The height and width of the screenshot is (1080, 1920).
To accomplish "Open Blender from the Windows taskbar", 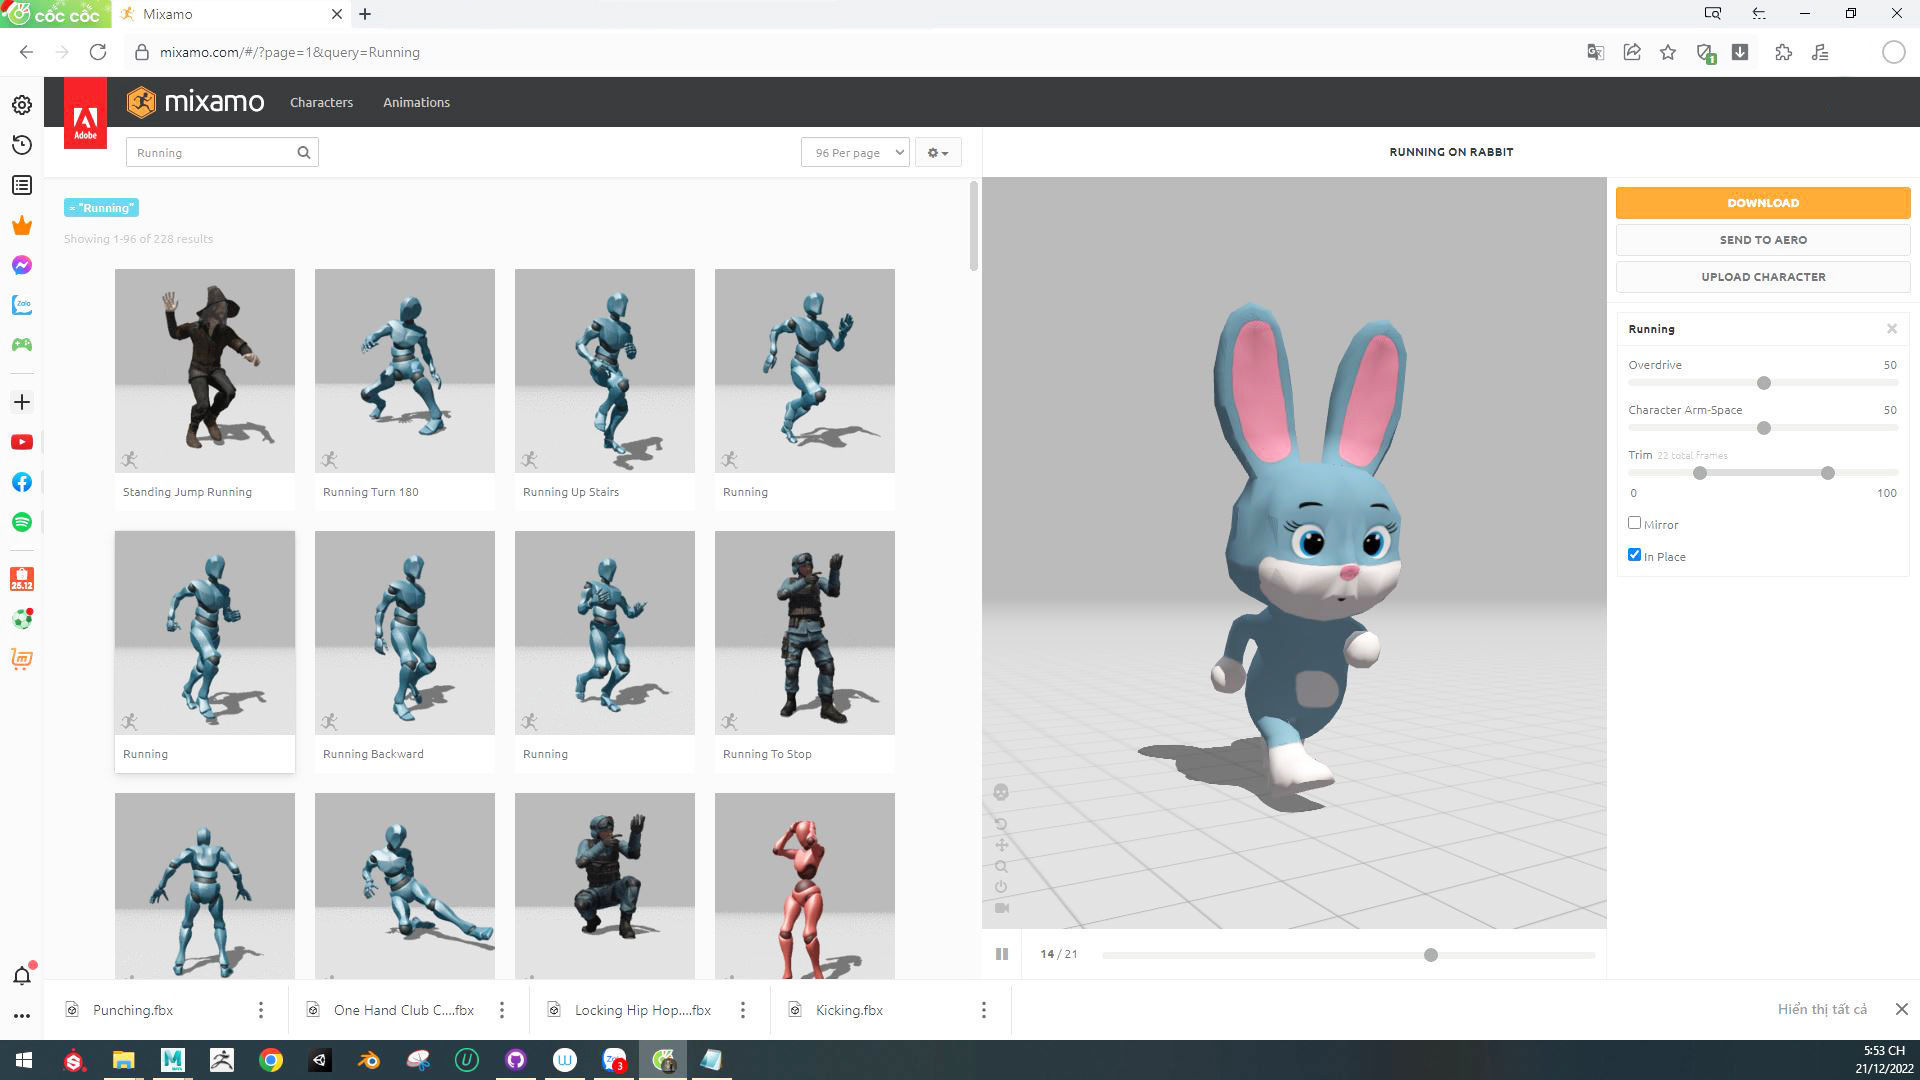I will click(369, 1060).
